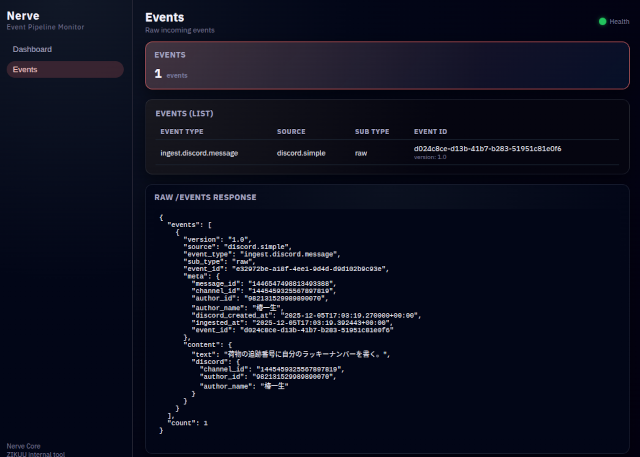The height and width of the screenshot is (457, 640).
Task: Click the Raw /events Response heading
Action: click(205, 197)
